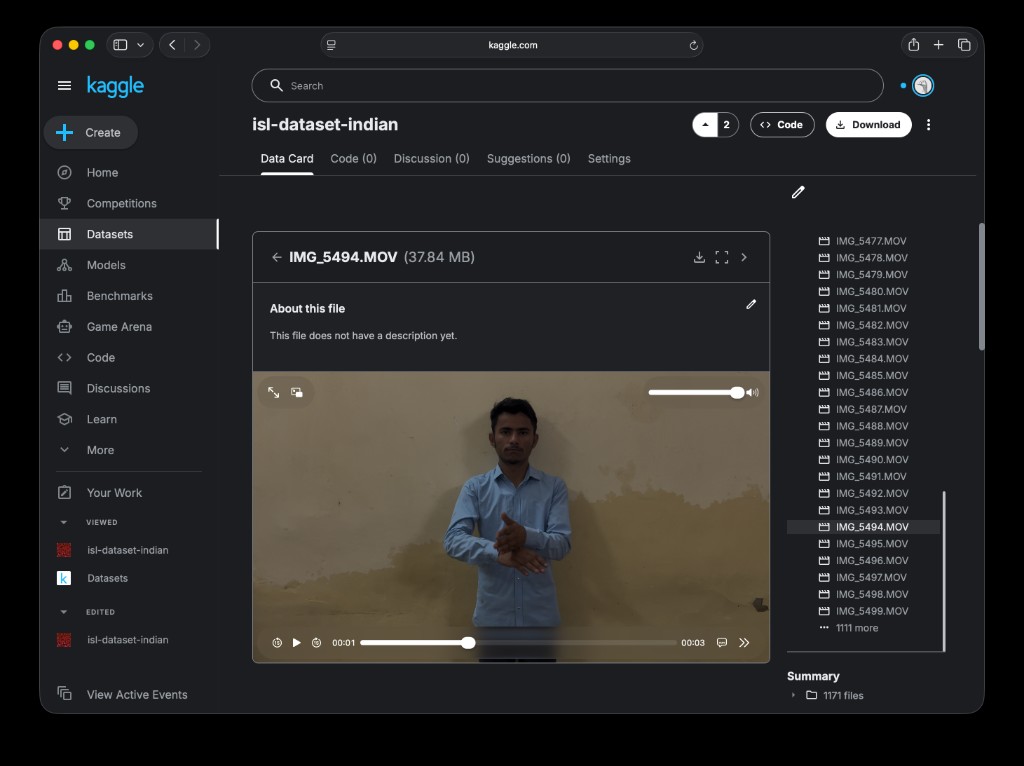This screenshot has width=1024, height=766.
Task: Click the Create button
Action: [91, 133]
